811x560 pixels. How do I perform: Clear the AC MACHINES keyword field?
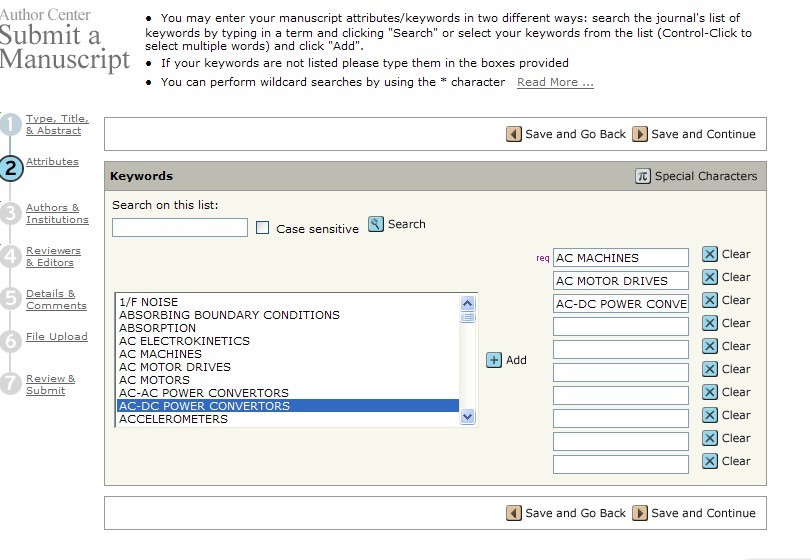point(710,255)
